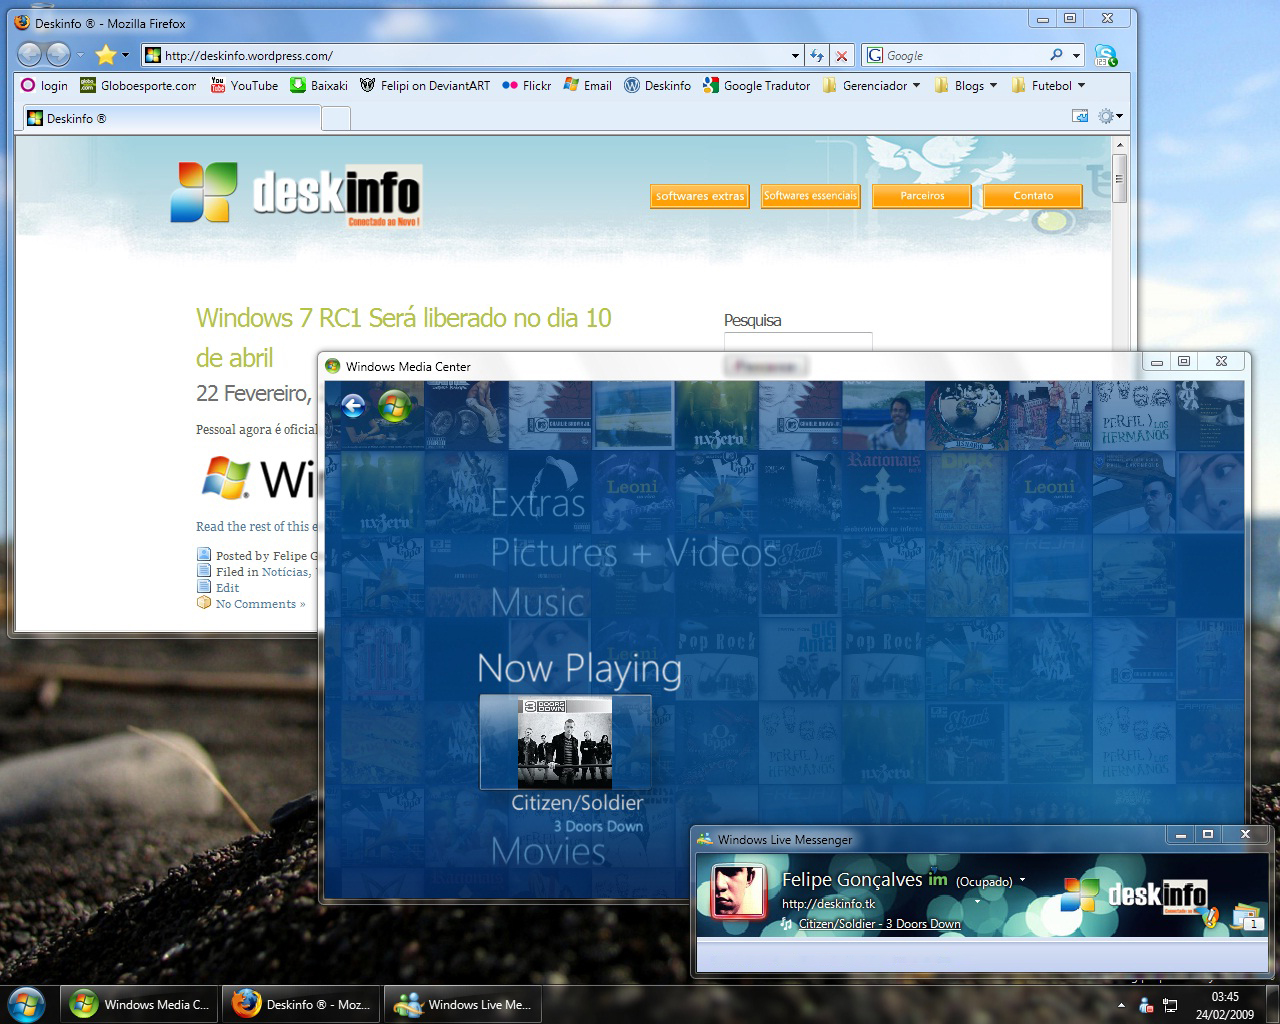Click Citizen/Soldier - 3 Doors Down link
Viewport: 1280px width, 1024px height.
point(879,924)
